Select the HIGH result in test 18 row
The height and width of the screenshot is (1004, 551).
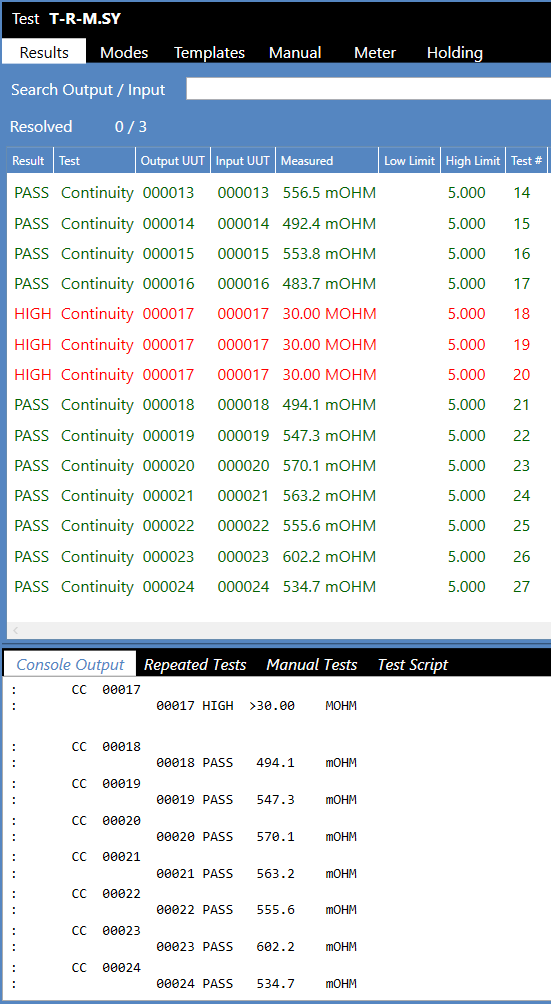click(33, 314)
